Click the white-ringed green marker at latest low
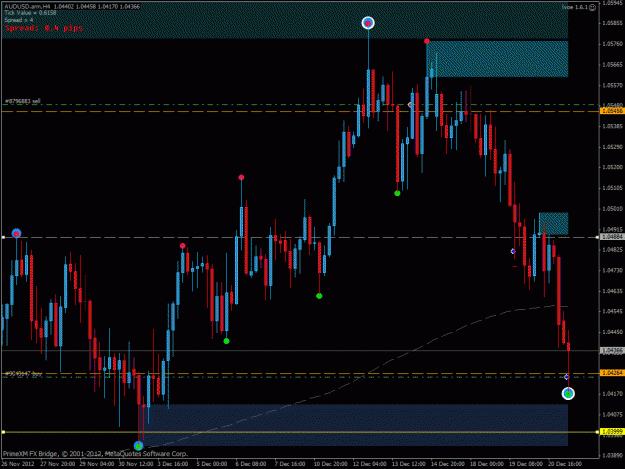This screenshot has width=625, height=469. click(x=568, y=394)
